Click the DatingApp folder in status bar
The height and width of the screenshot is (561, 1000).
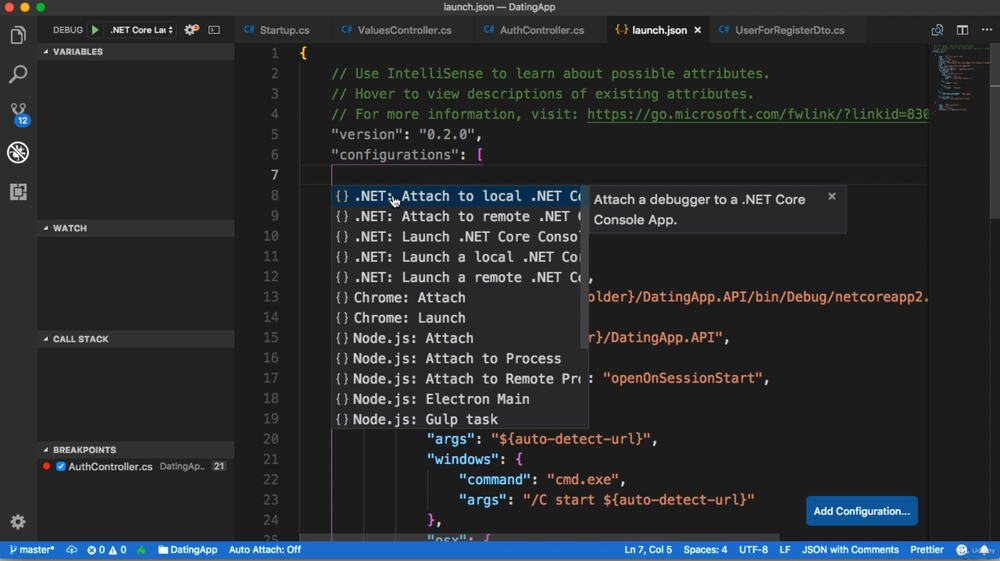click(x=188, y=550)
